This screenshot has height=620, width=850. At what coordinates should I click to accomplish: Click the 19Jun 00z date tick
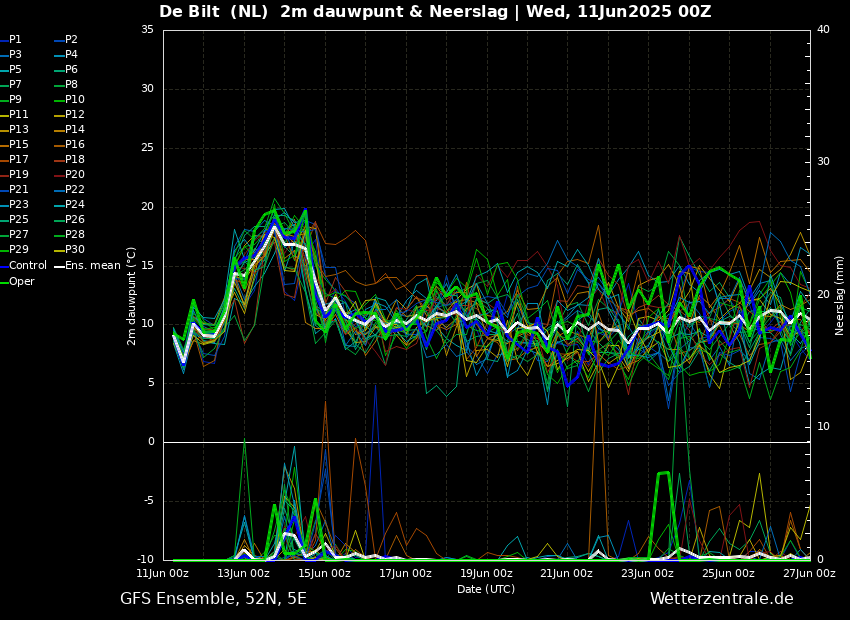click(x=486, y=574)
